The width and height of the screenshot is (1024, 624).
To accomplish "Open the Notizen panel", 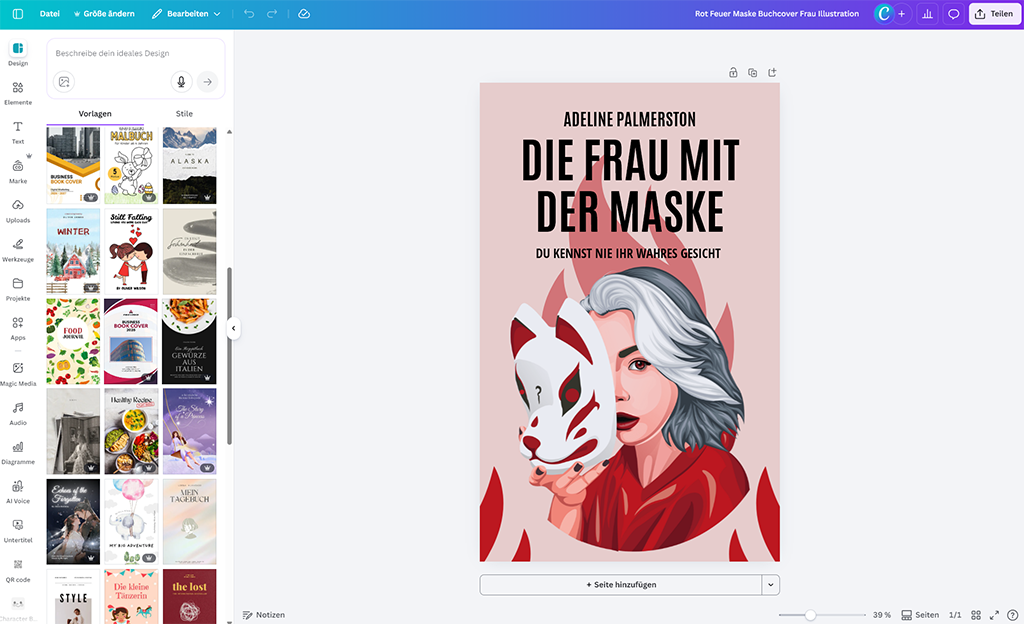I will click(x=263, y=615).
